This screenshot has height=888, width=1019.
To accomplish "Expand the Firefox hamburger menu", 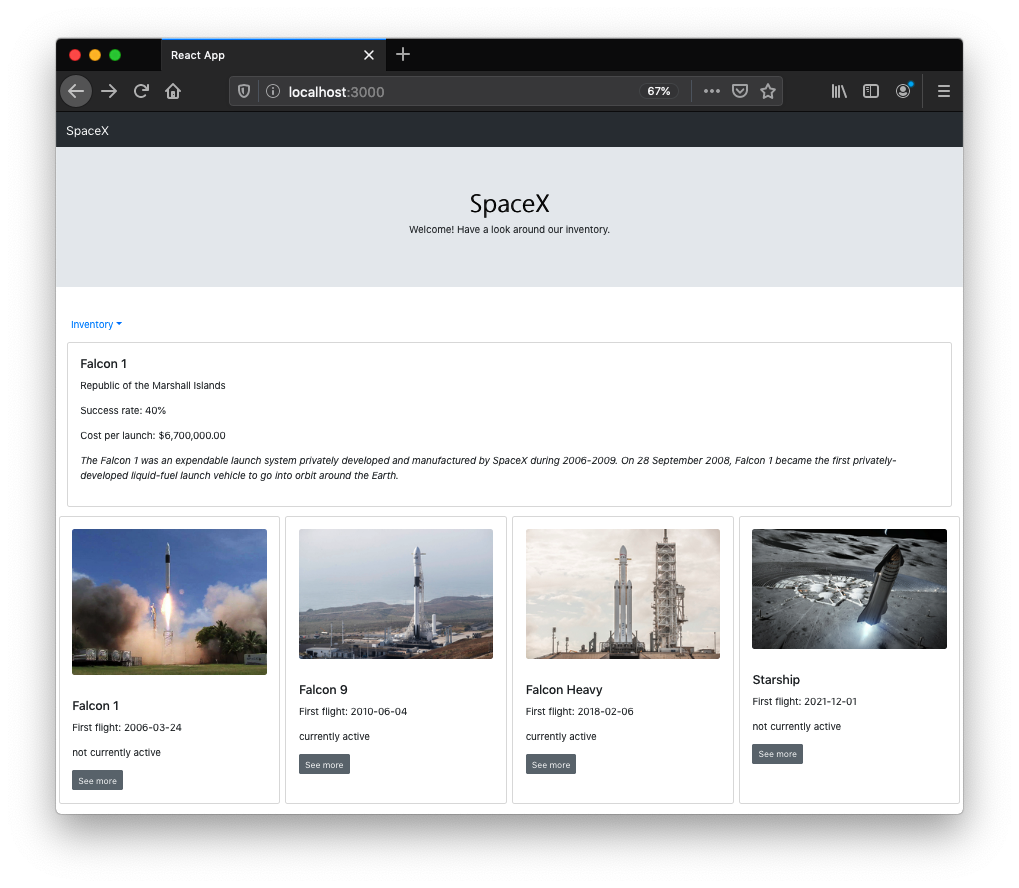I will tap(943, 91).
